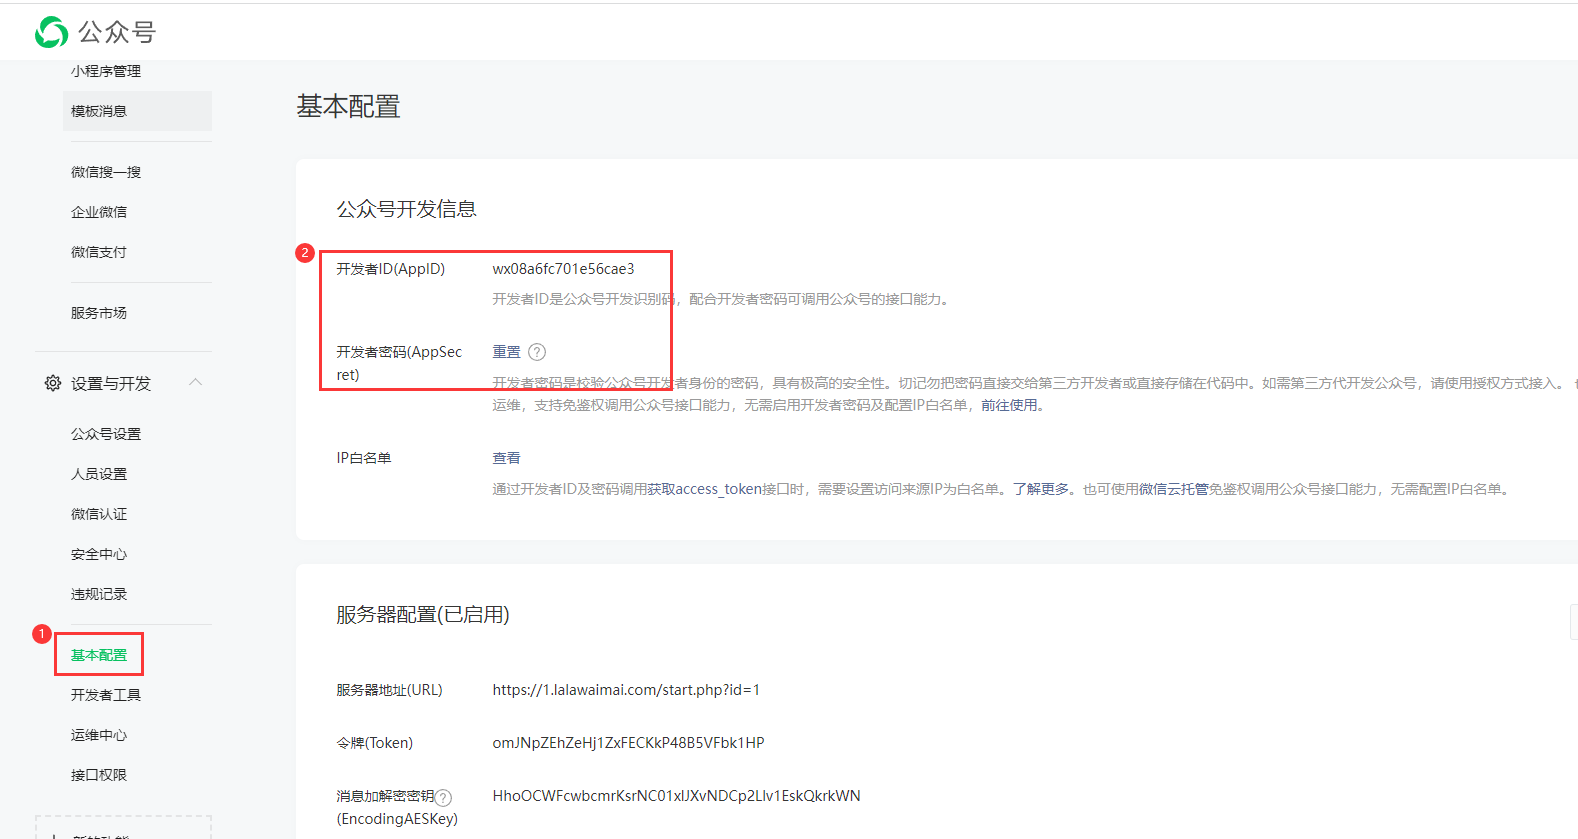Click the AppID value wx08a6fc701e56cae3
Viewport: 1578px width, 839px height.
[x=563, y=269]
